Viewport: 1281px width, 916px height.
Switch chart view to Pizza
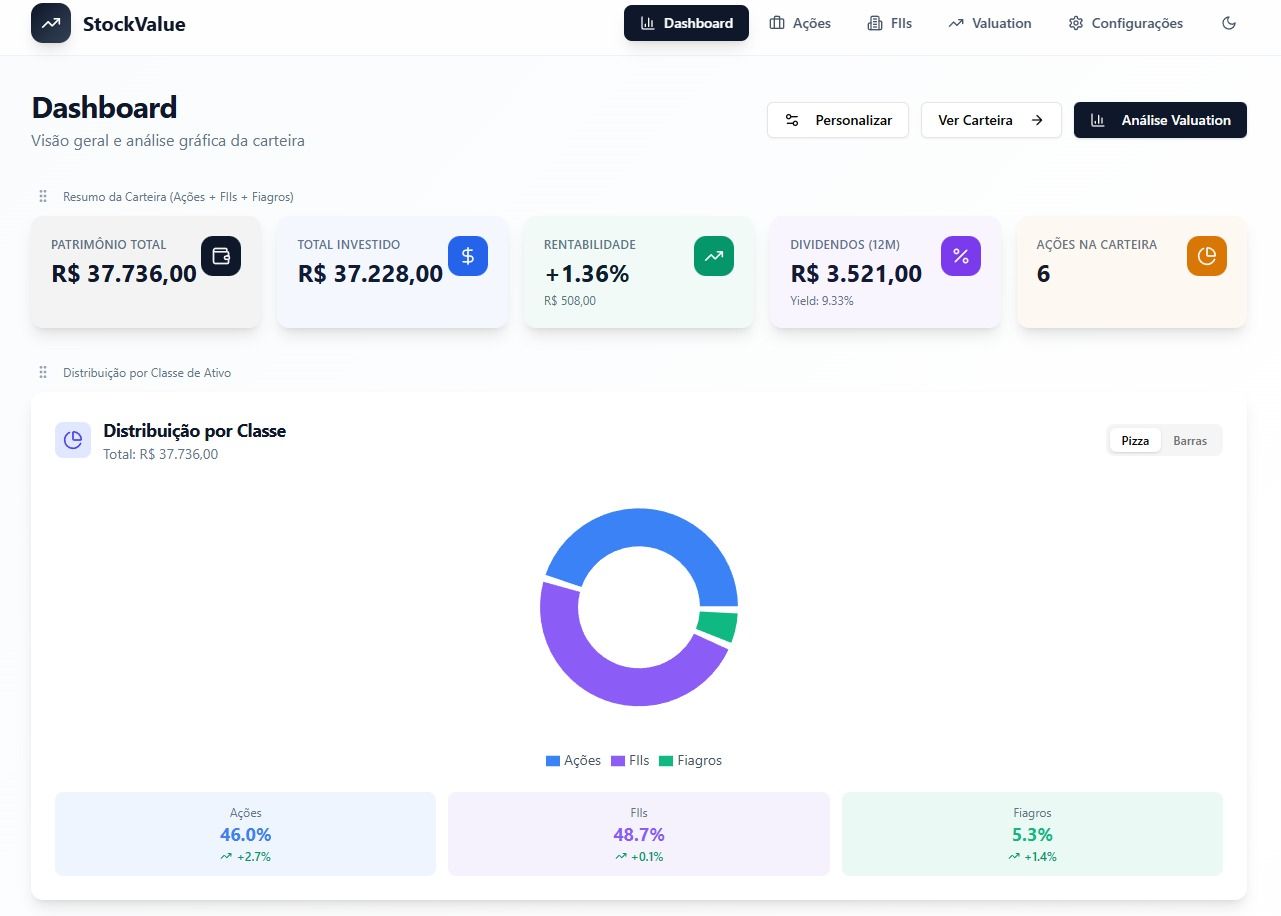1135,440
